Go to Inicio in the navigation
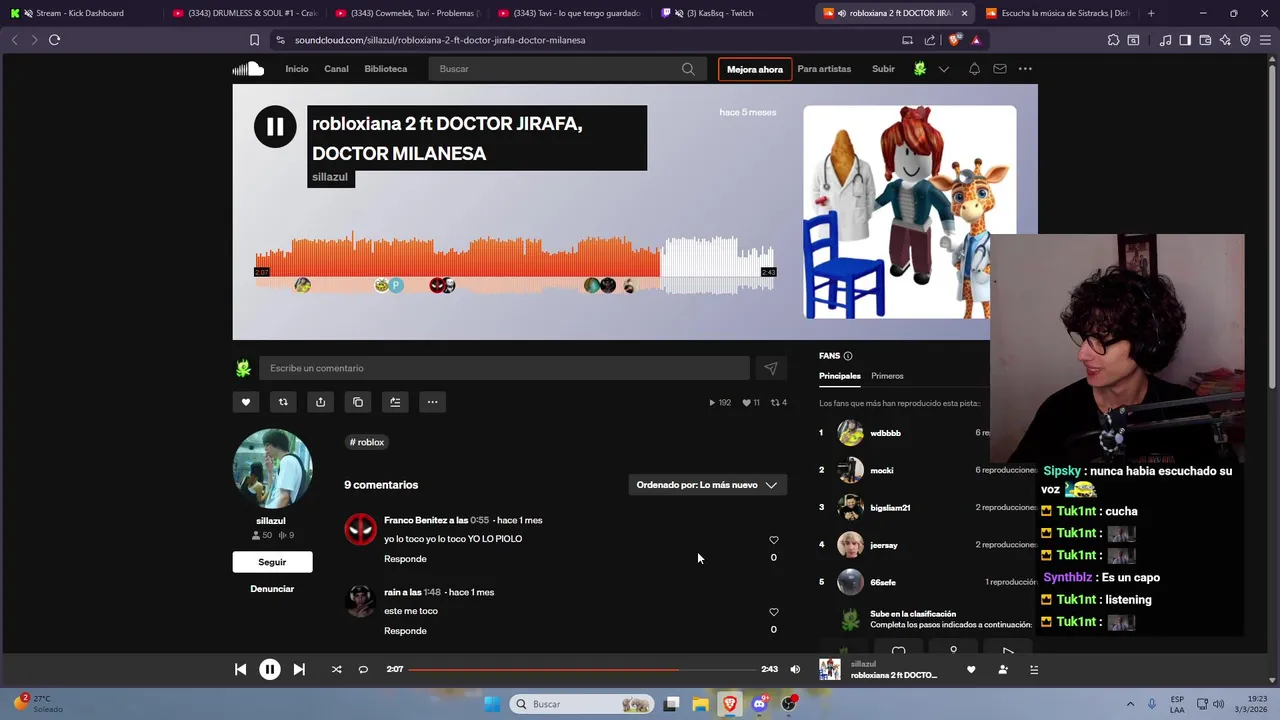The height and width of the screenshot is (720, 1280). coord(297,69)
